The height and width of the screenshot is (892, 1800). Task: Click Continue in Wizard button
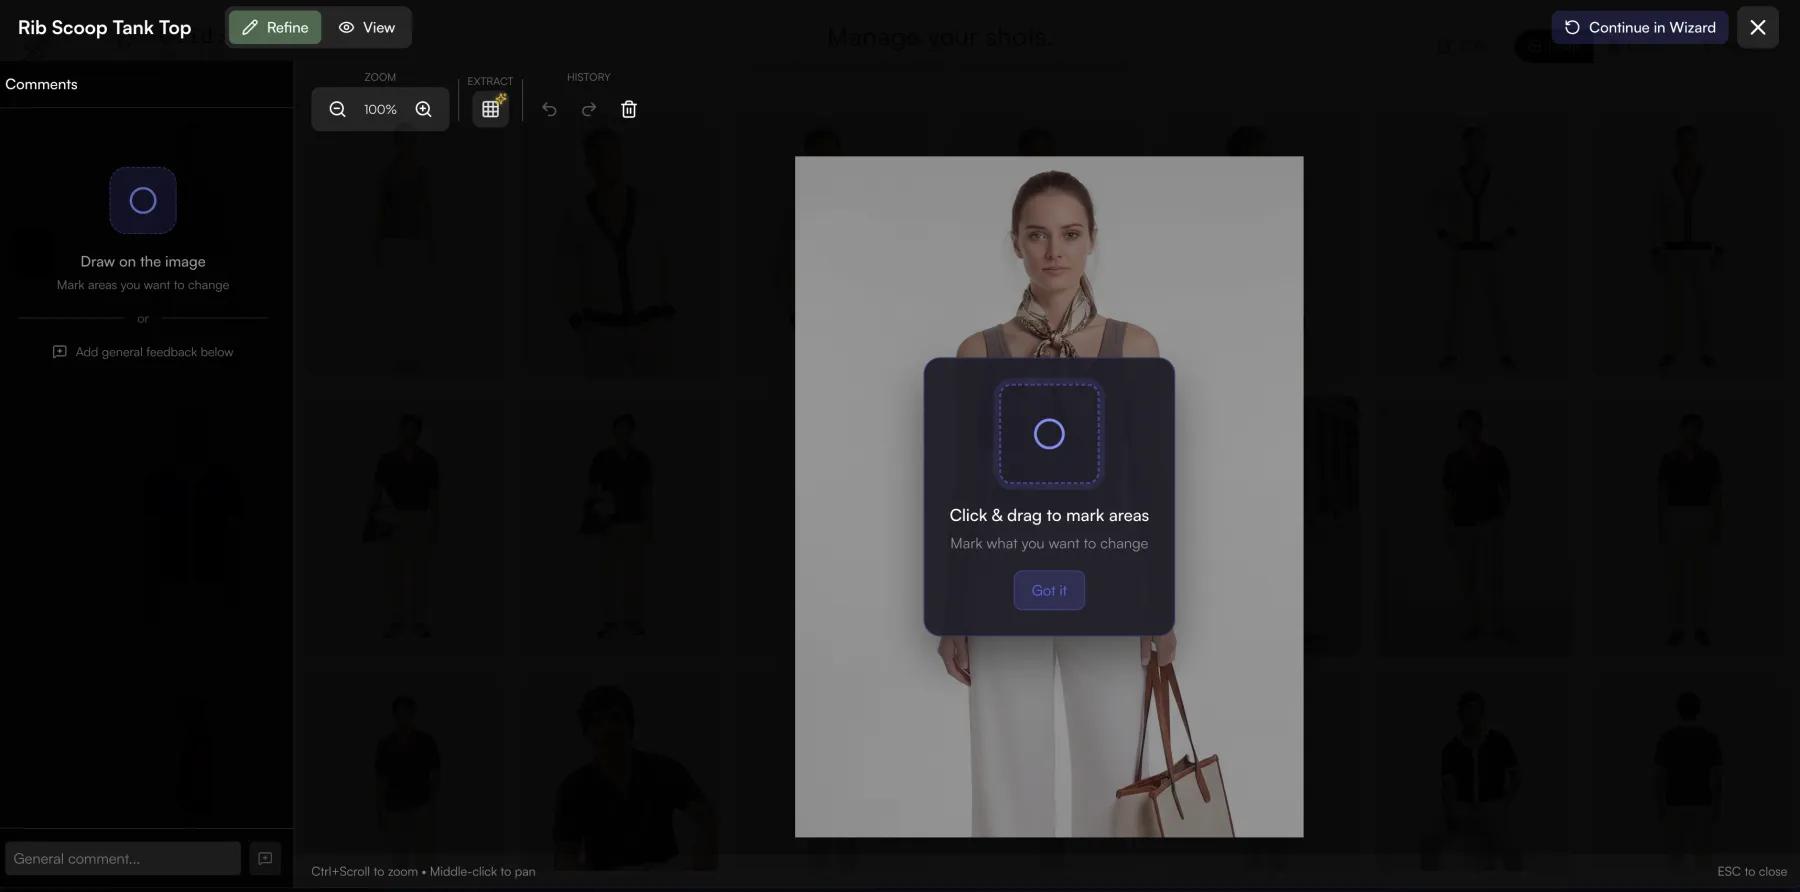tap(1640, 28)
